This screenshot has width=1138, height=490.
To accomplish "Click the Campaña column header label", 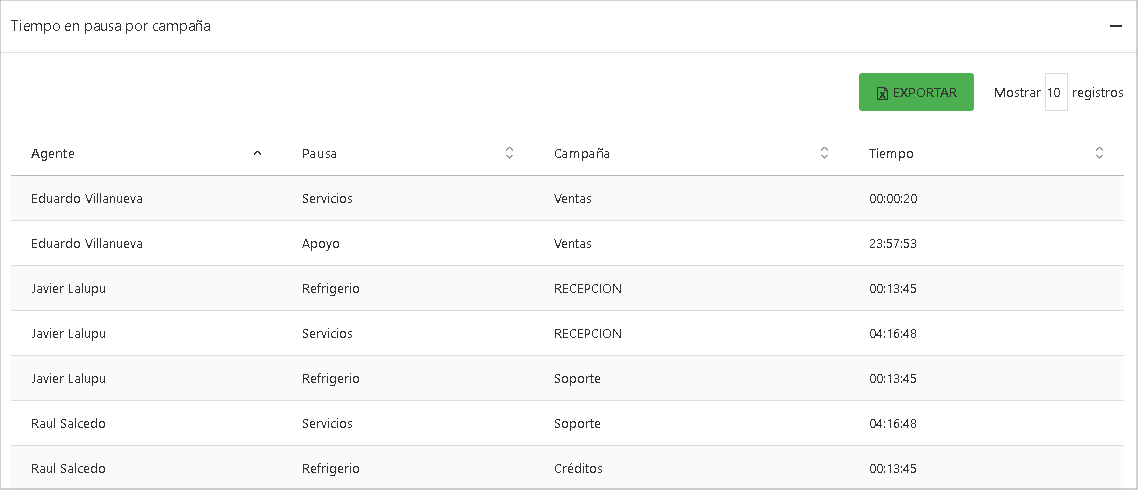I will pos(582,153).
